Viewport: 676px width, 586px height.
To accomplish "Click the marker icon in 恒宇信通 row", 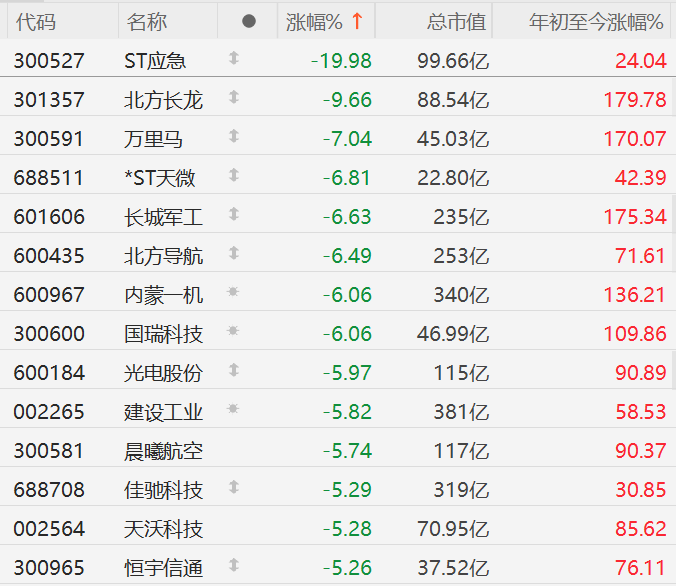I will click(x=234, y=565).
